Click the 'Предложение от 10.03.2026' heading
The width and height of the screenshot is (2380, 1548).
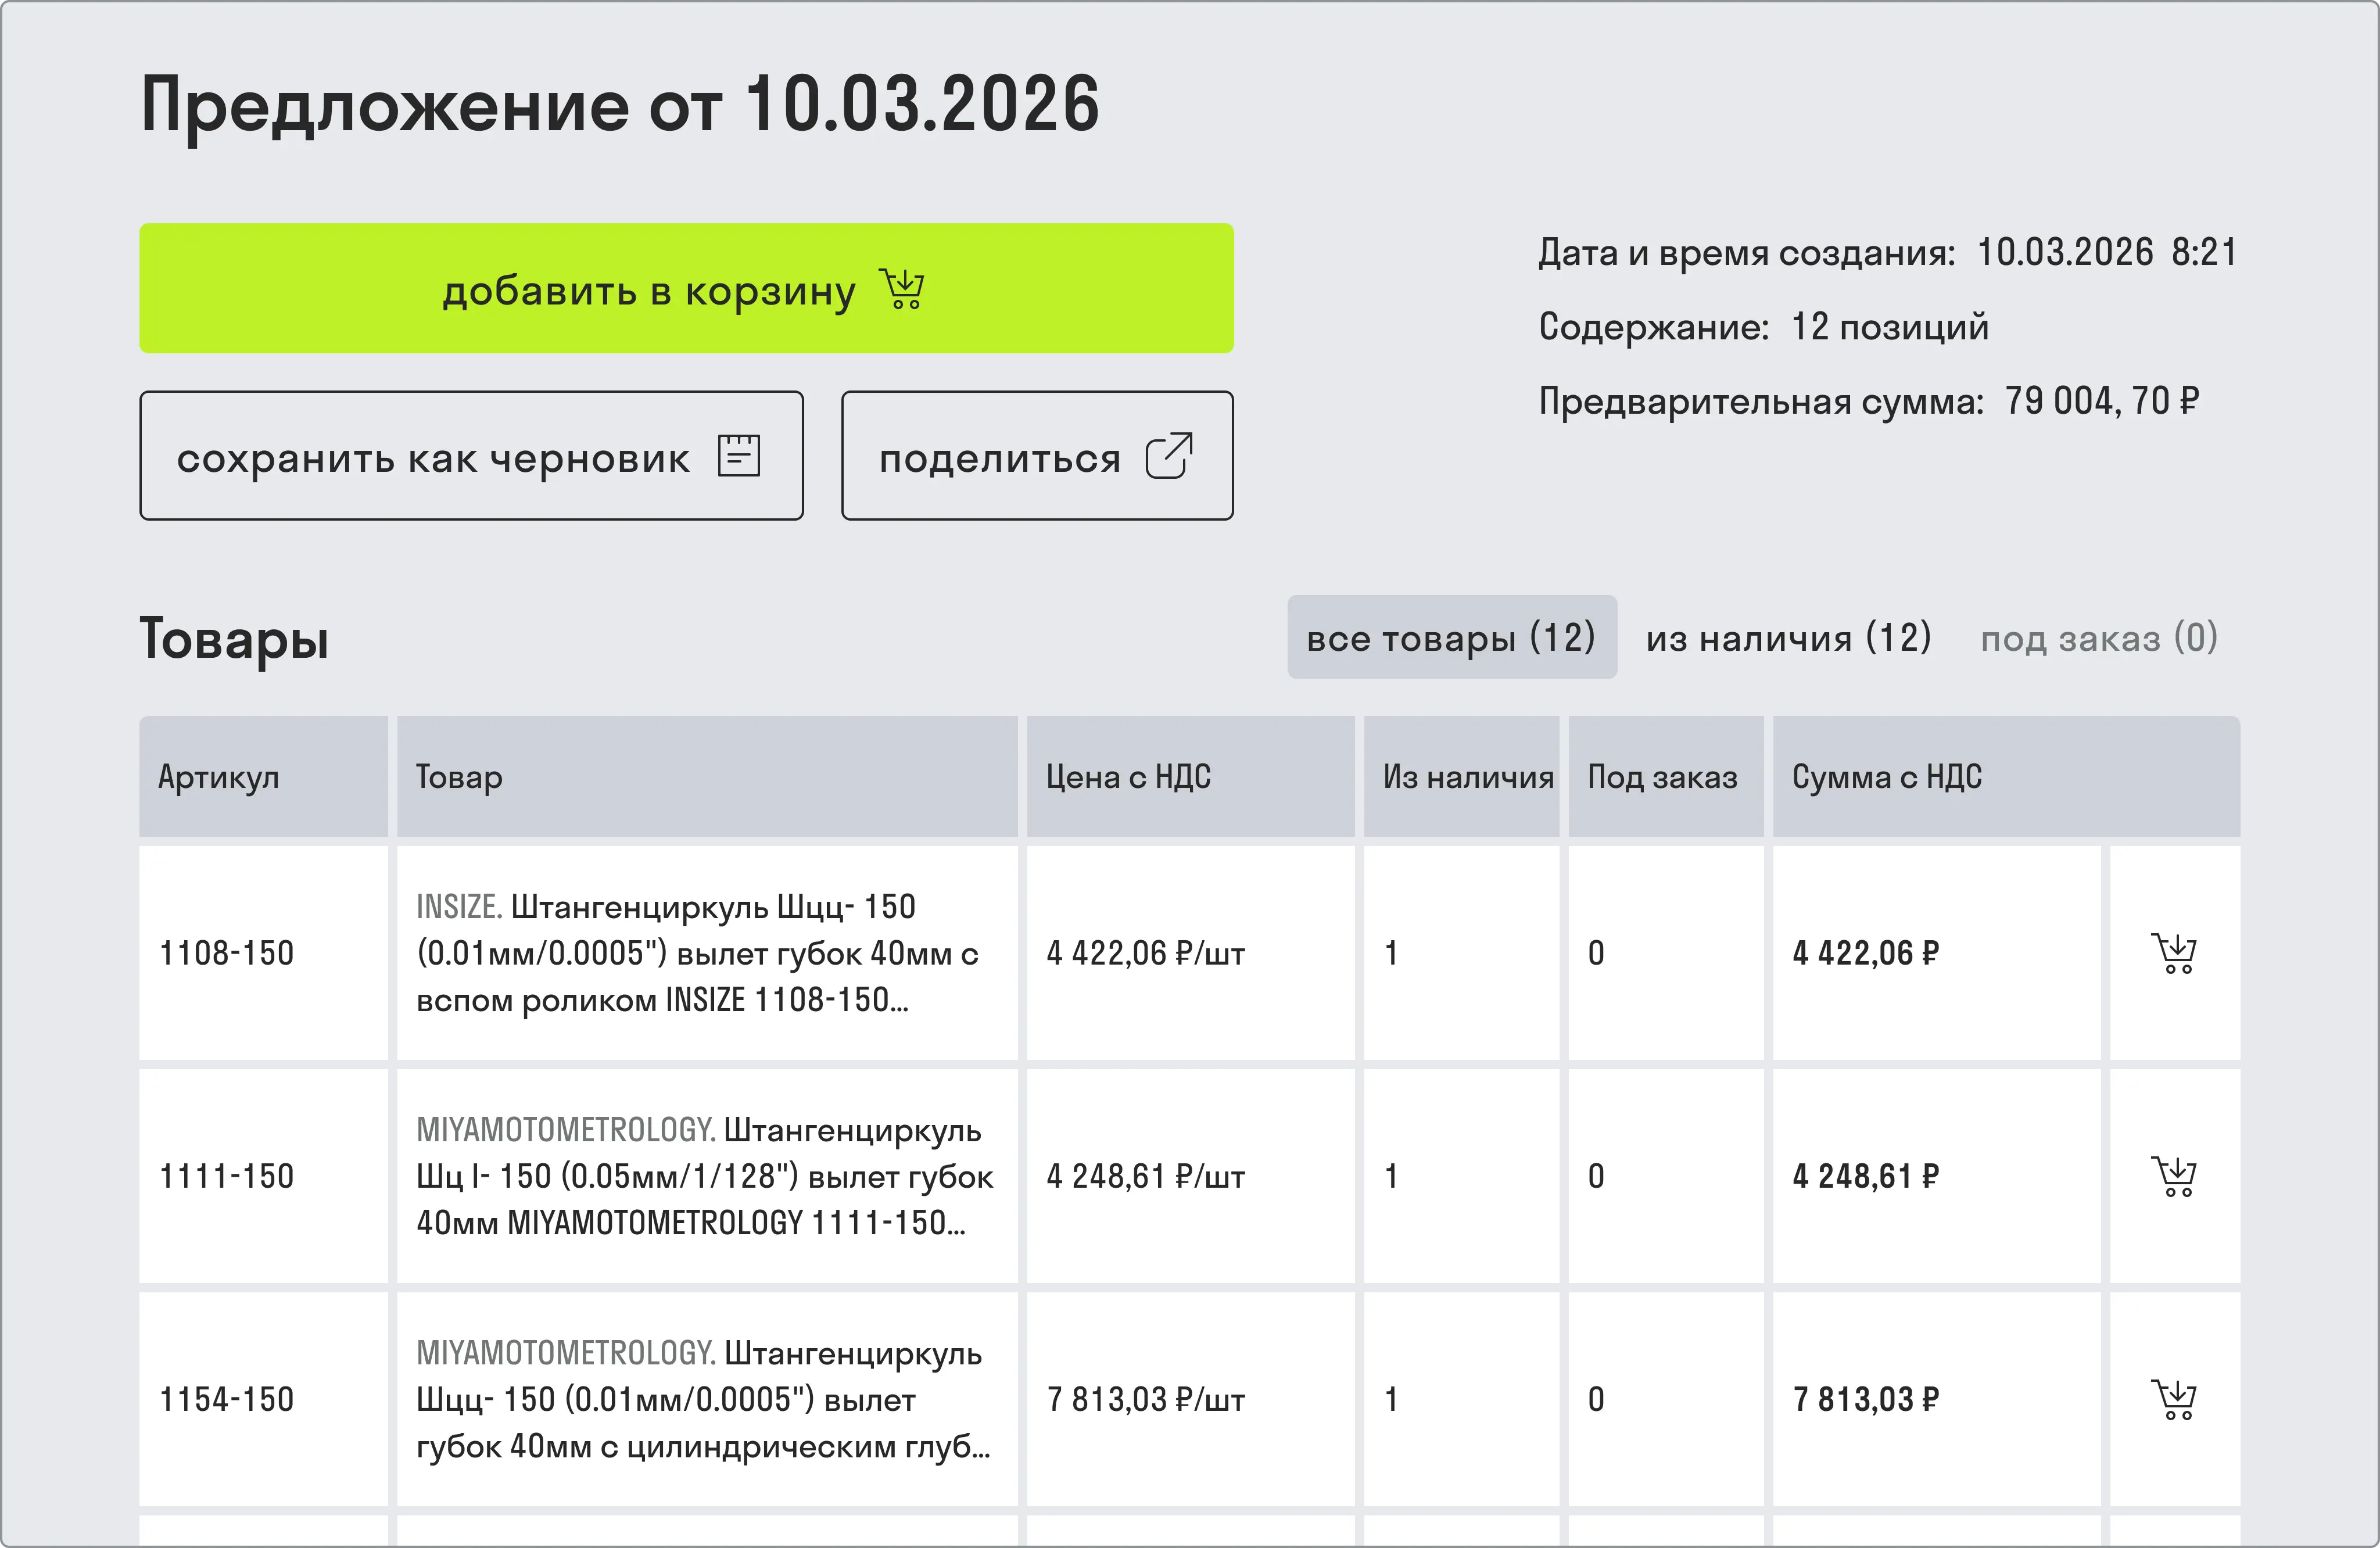click(x=620, y=106)
